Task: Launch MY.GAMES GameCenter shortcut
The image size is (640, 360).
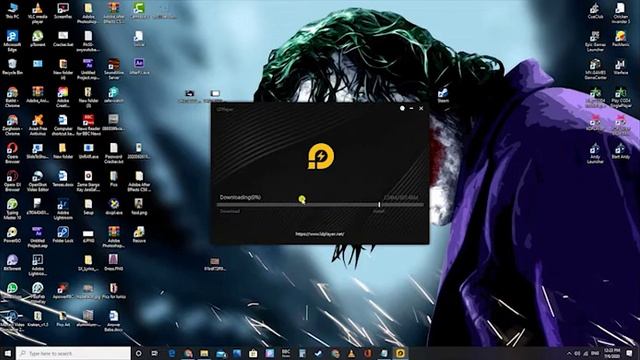Action: tap(595, 69)
